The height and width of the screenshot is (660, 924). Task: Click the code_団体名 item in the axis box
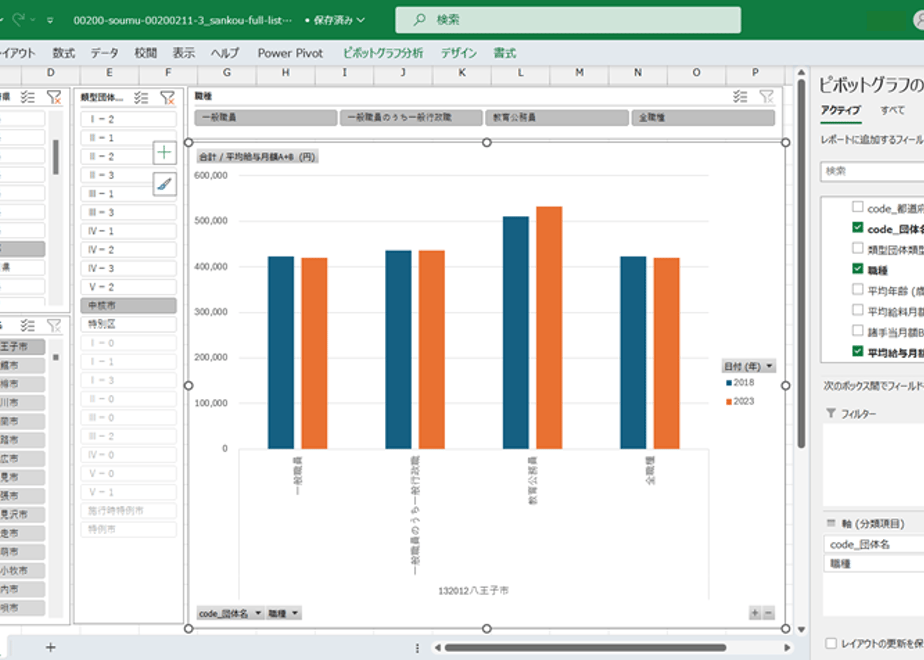[x=874, y=544]
